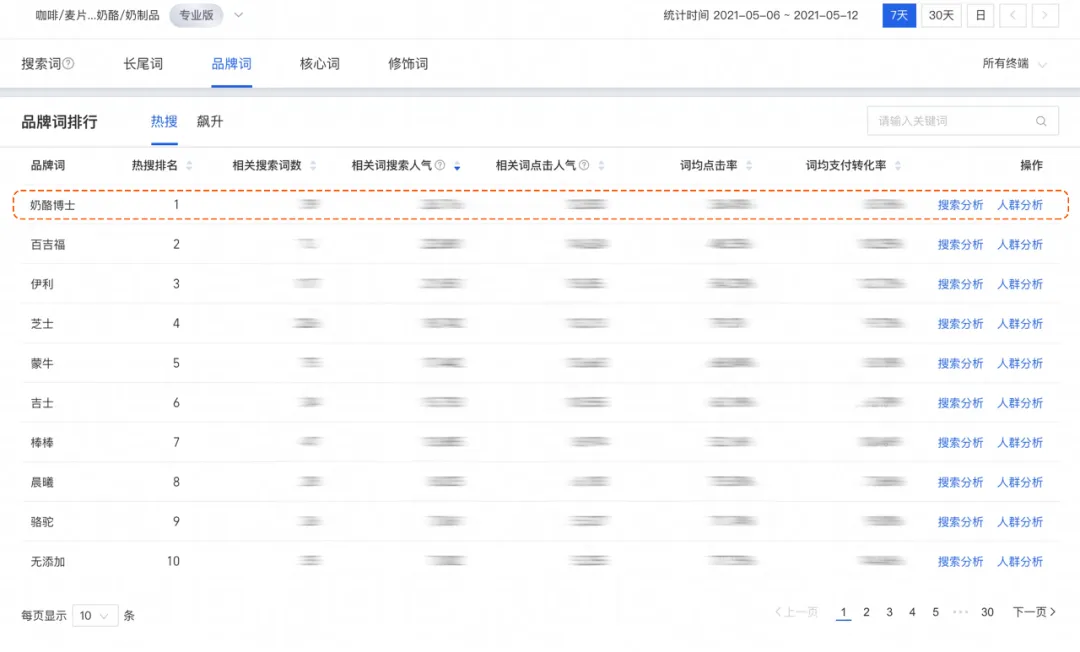Sort by 相关词搜索人气 column arrows
Viewport: 1080px width, 652px height.
(457, 165)
